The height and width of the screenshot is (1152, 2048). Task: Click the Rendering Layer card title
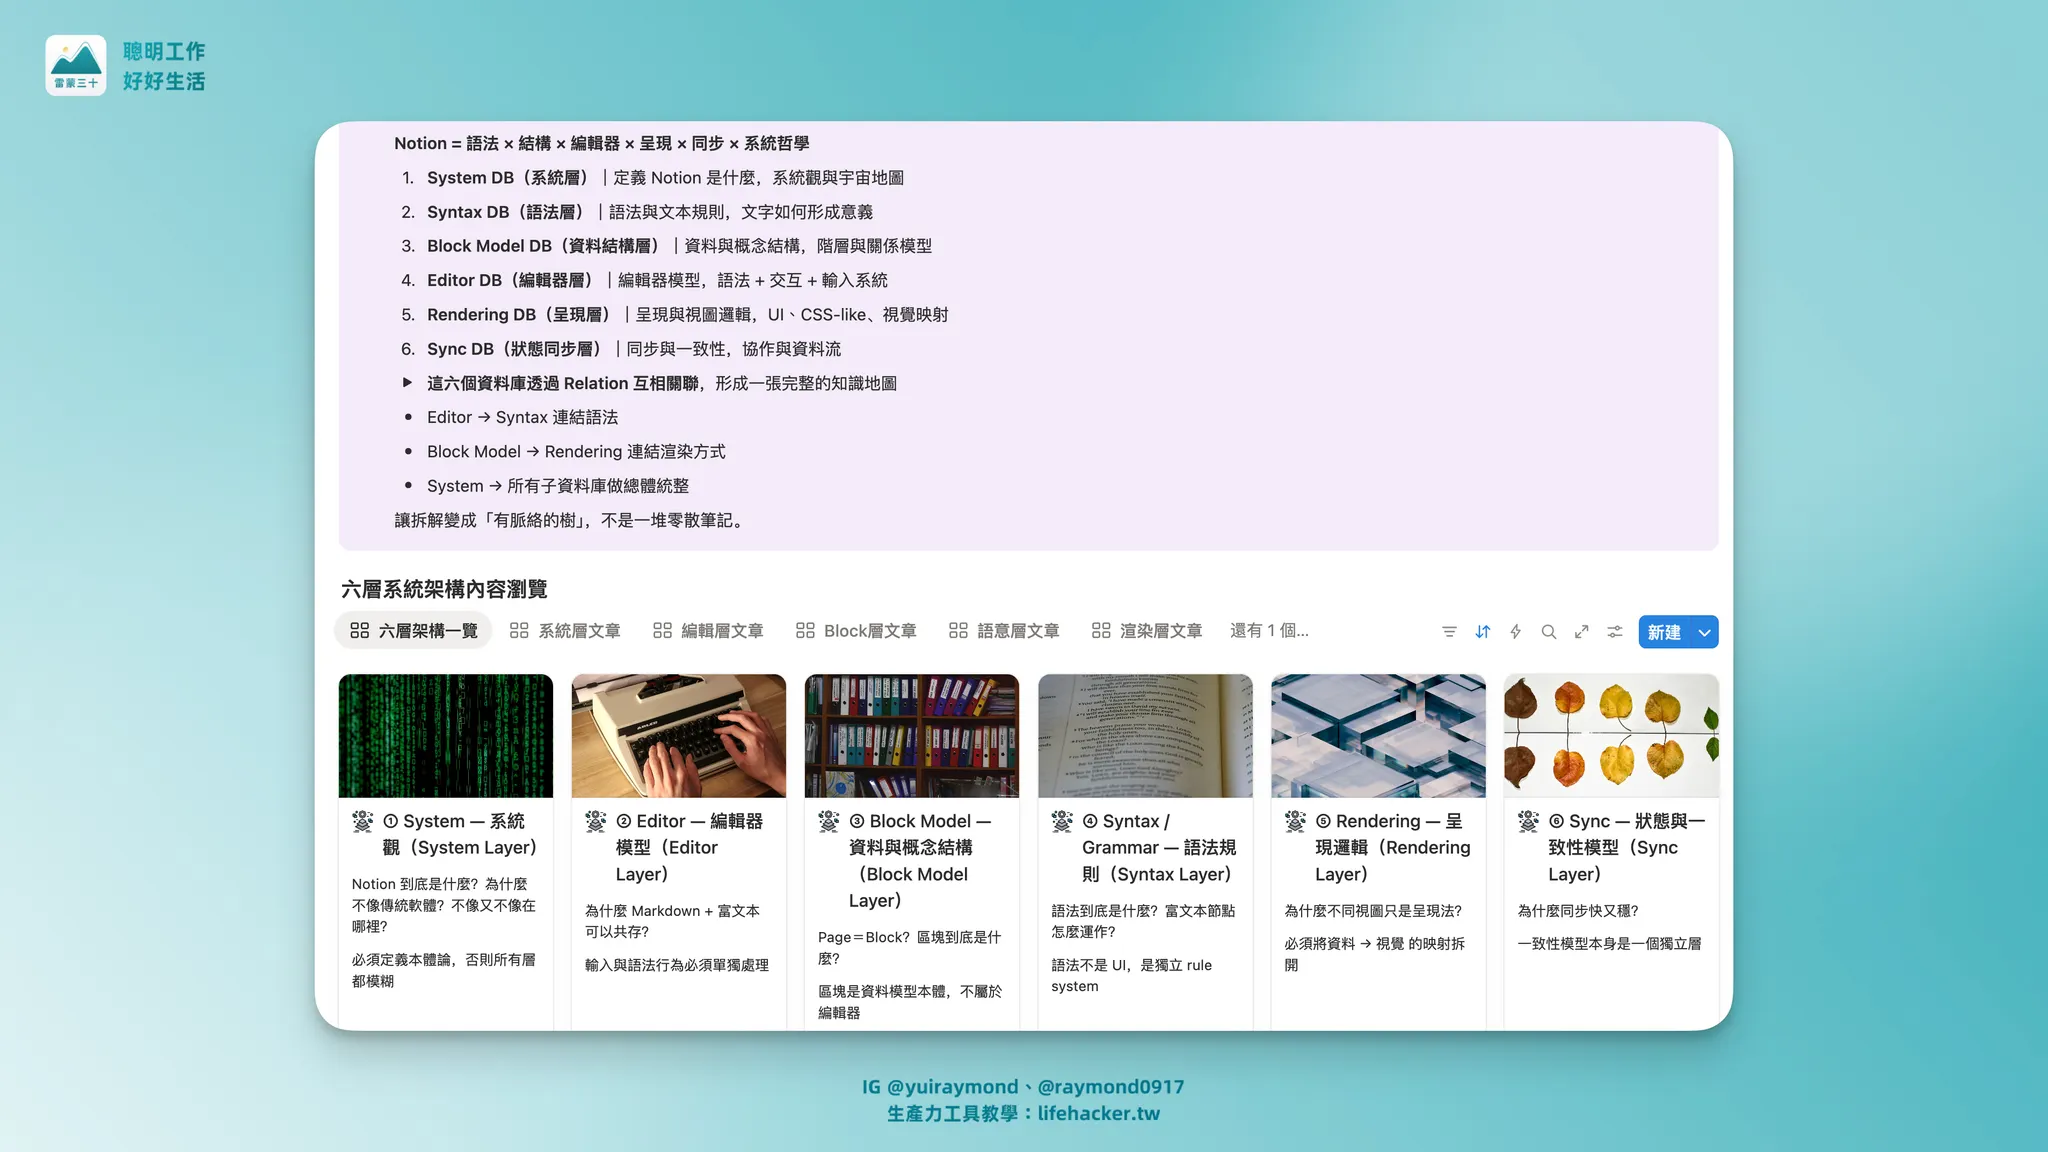[1392, 847]
